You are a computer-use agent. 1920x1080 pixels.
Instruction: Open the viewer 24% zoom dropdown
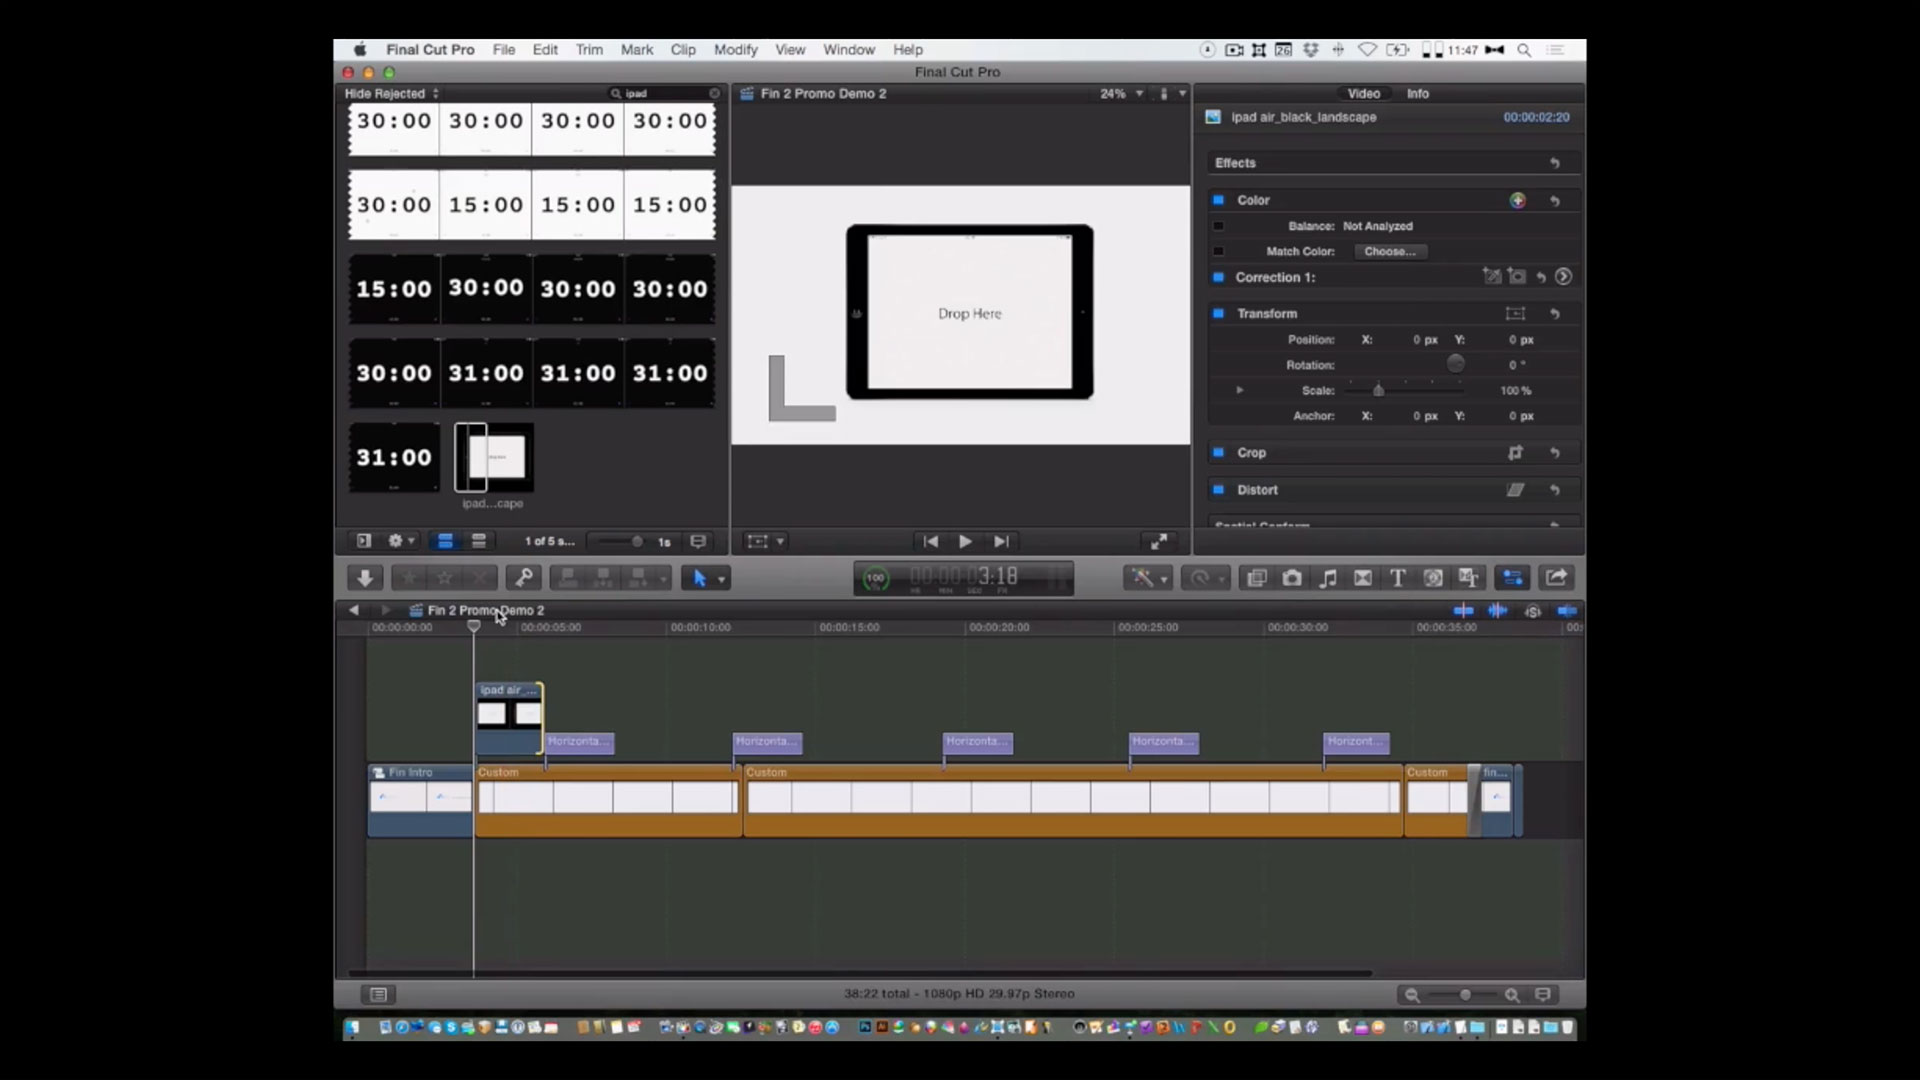(1121, 93)
